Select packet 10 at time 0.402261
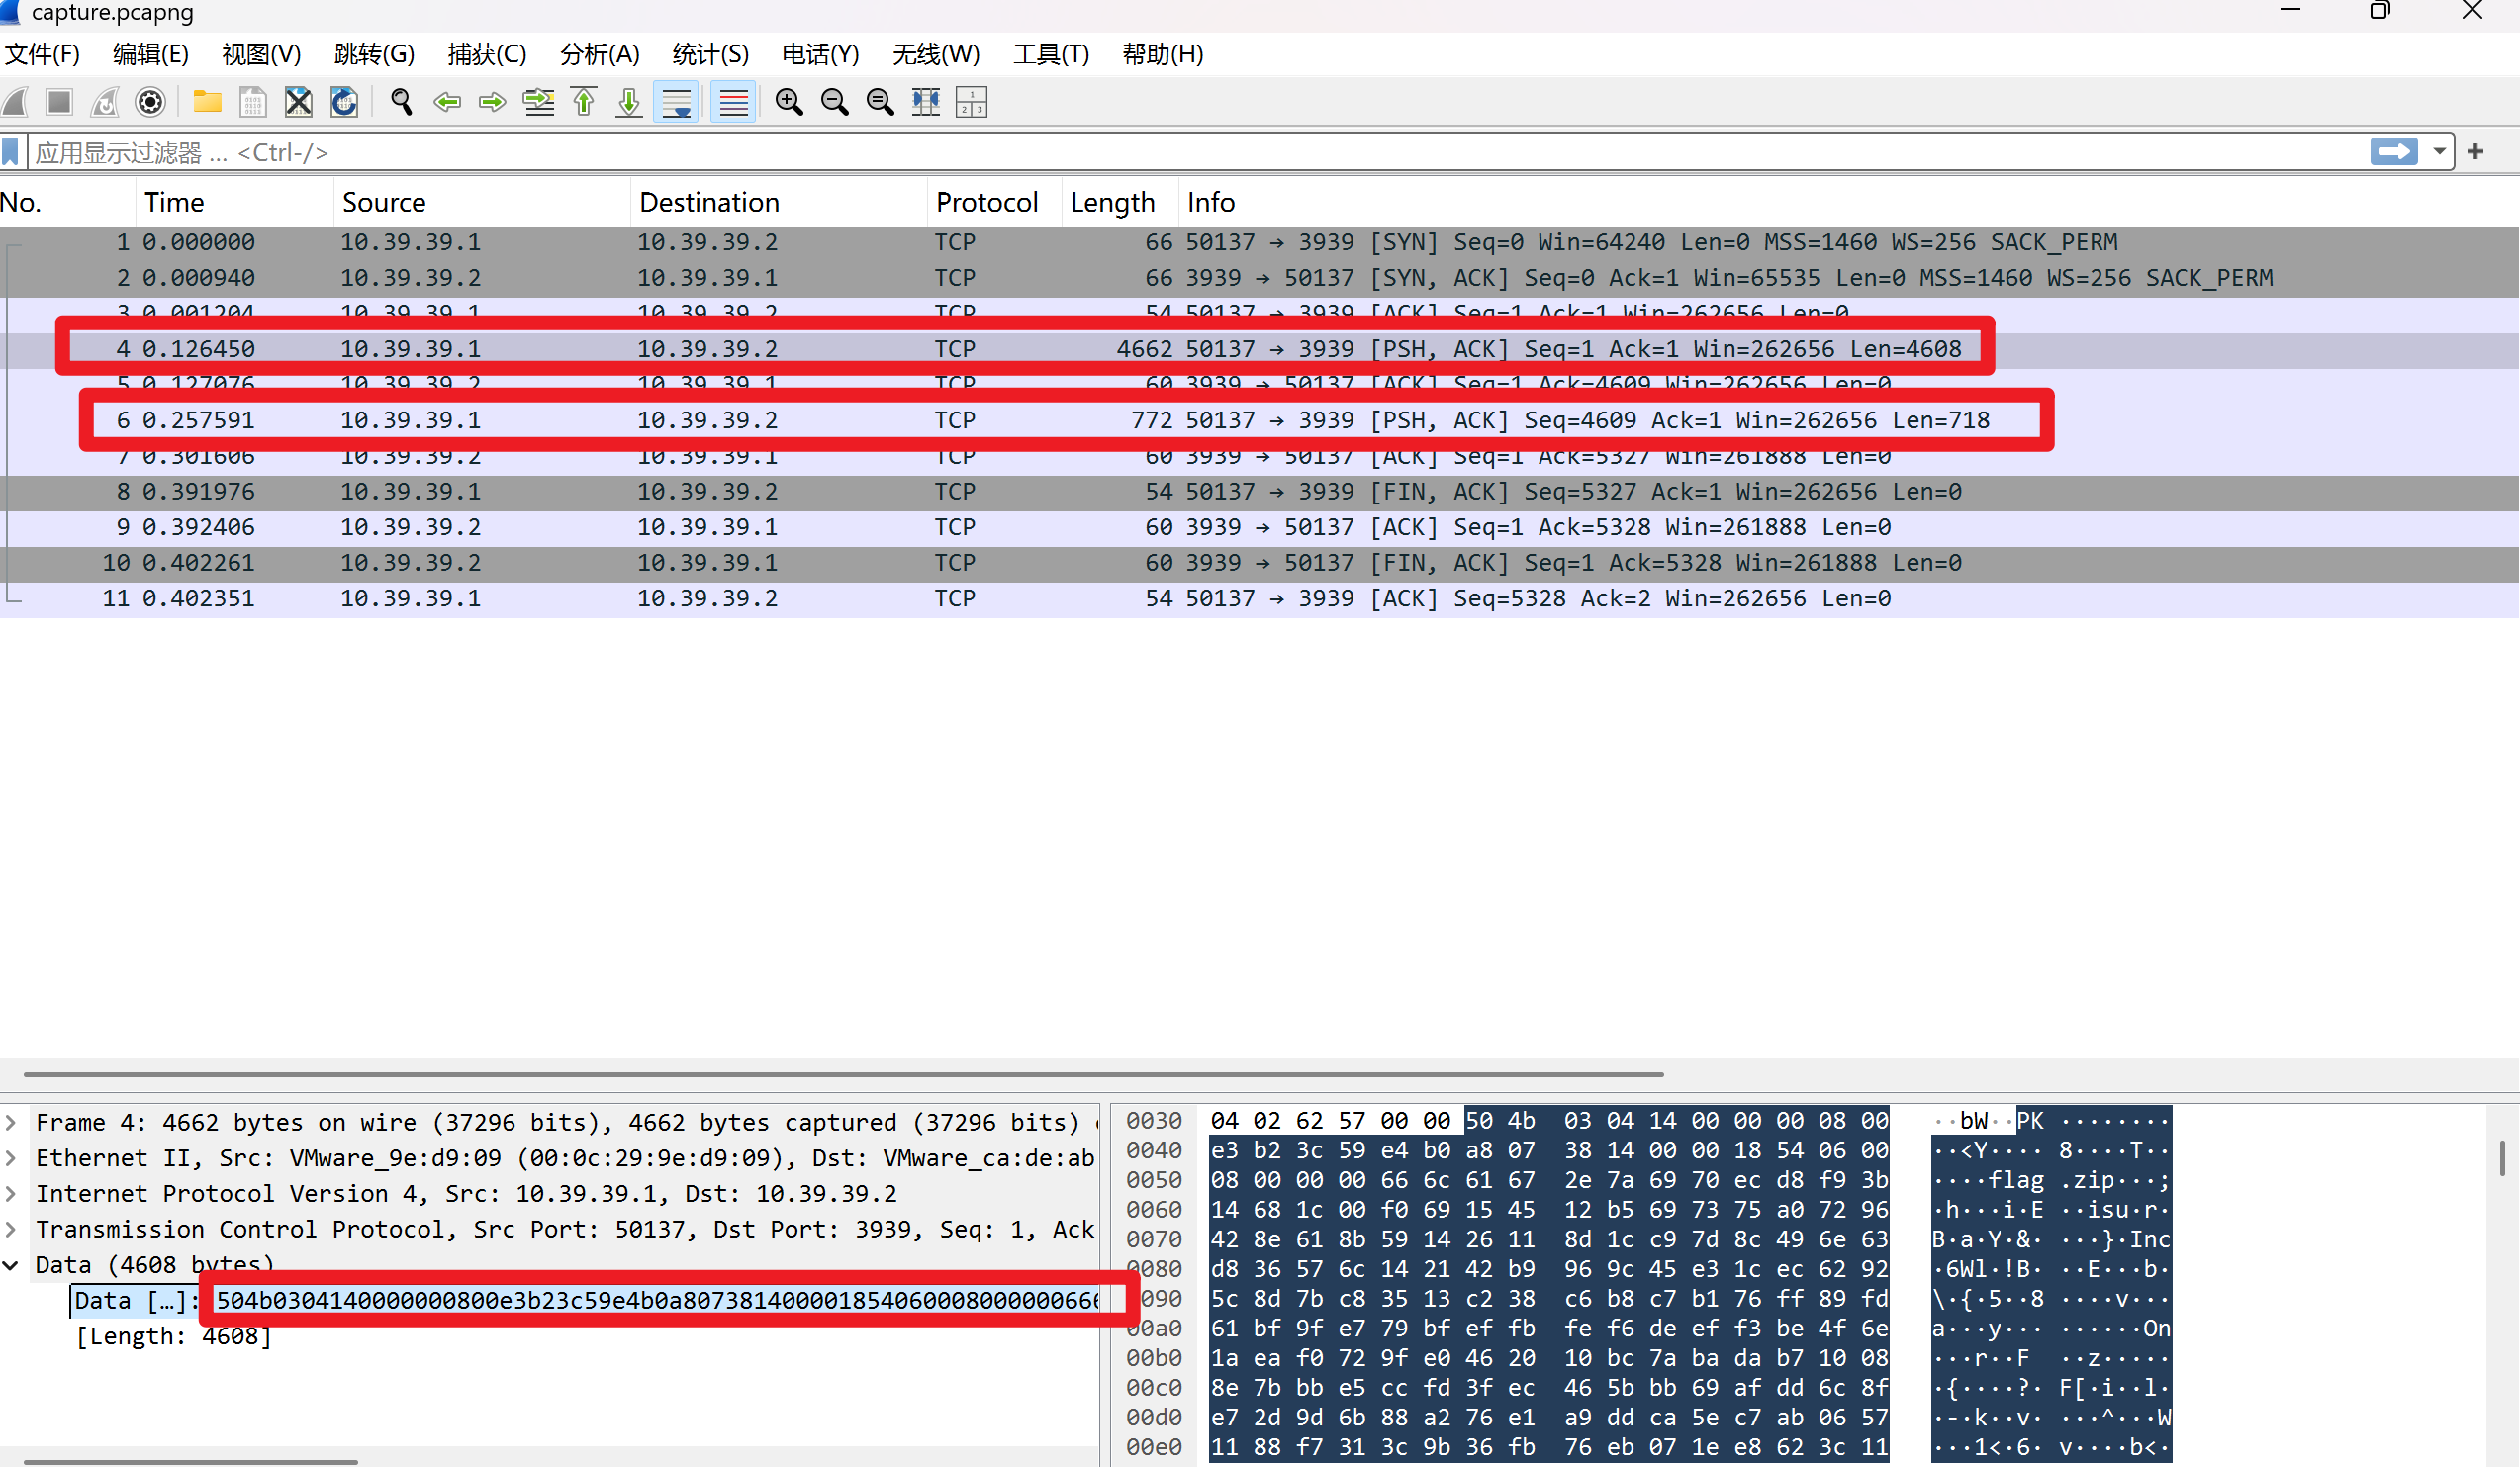2520x1467 pixels. pos(1259,563)
